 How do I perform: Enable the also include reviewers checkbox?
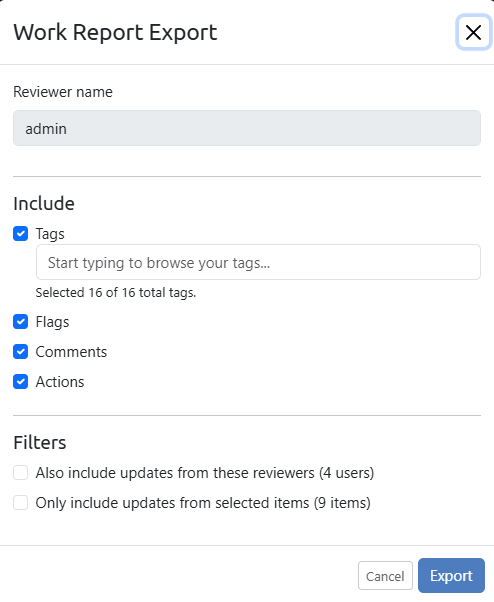pyautogui.click(x=21, y=473)
